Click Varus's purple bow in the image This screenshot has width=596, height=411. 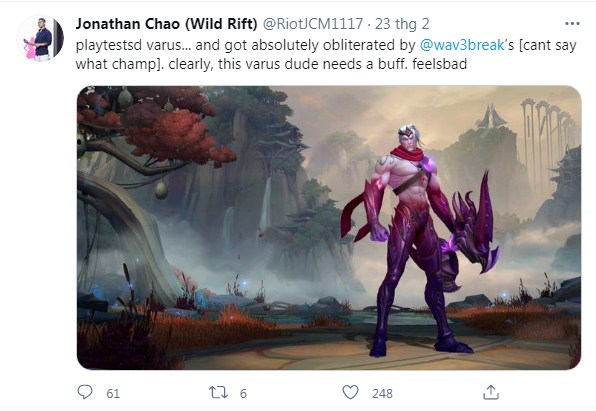473,224
